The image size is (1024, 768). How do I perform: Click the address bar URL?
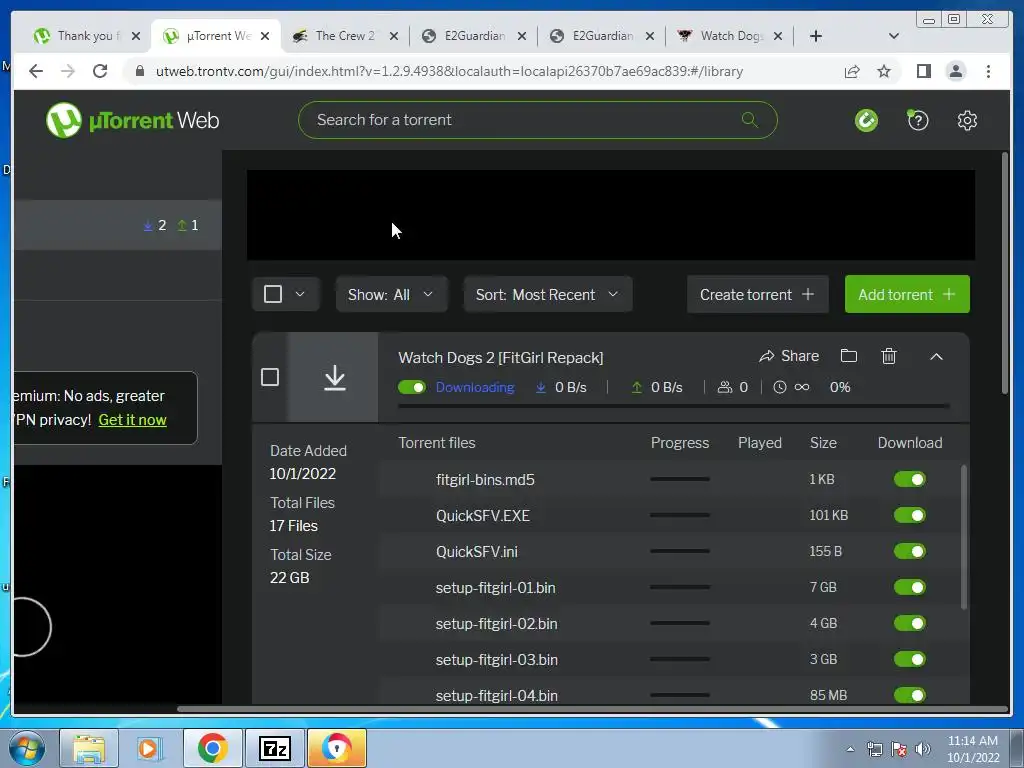click(449, 71)
